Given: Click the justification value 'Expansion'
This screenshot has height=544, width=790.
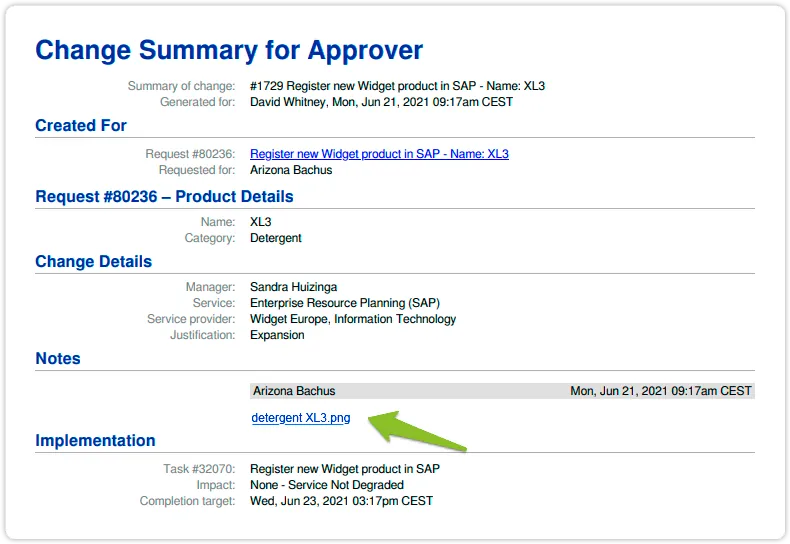Looking at the screenshot, I should pos(277,335).
